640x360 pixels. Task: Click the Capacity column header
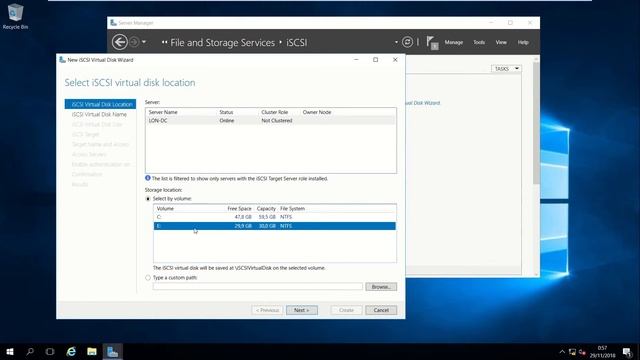[x=266, y=208]
